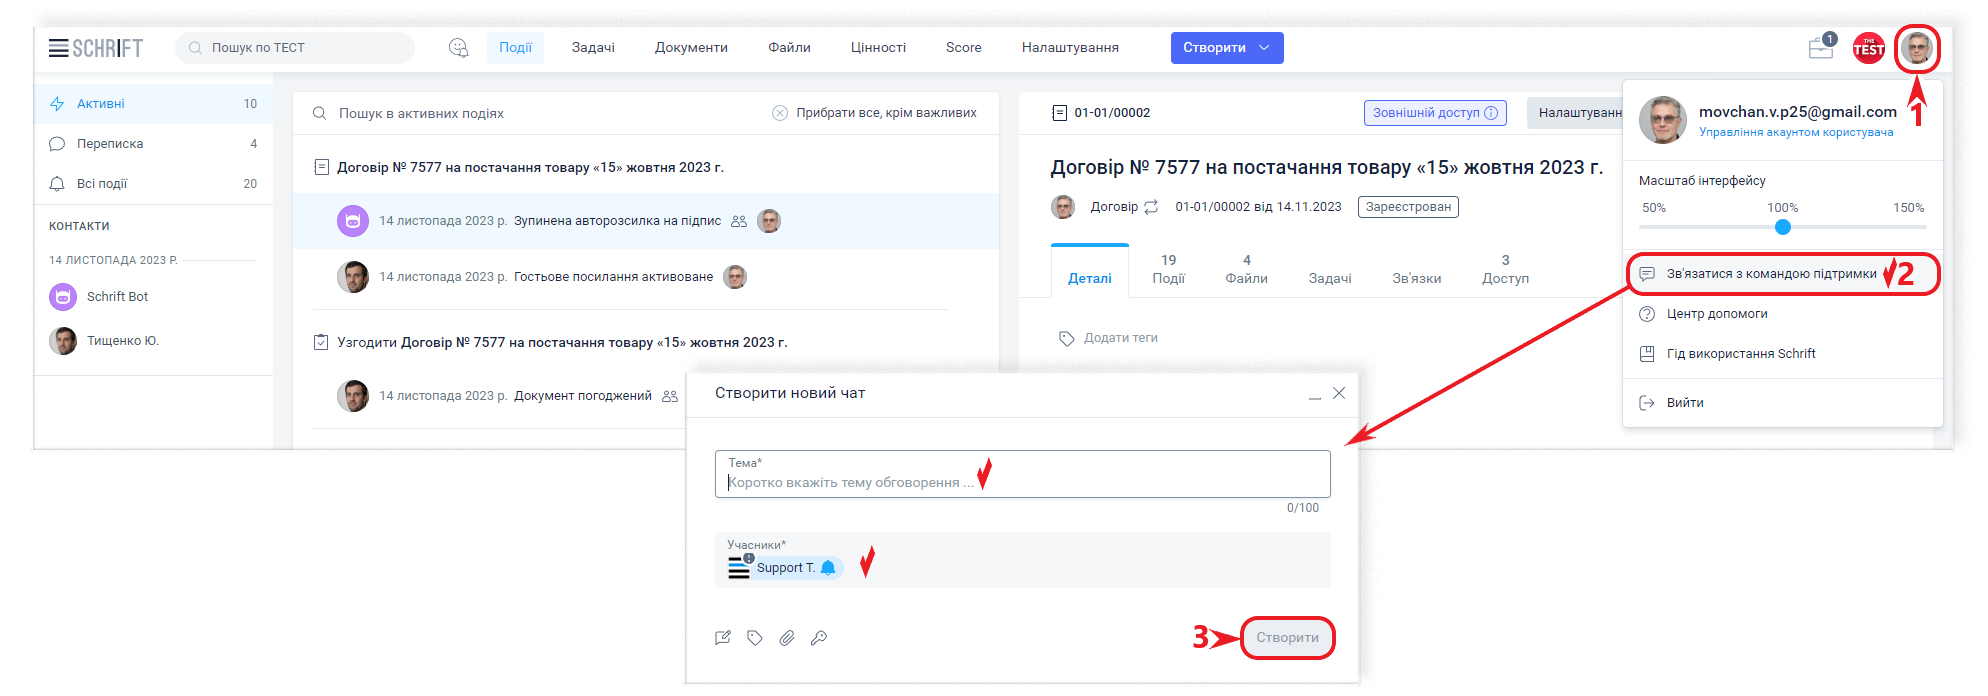Click the smiley chat notification icon
The height and width of the screenshot is (696, 1988).
pyautogui.click(x=459, y=48)
